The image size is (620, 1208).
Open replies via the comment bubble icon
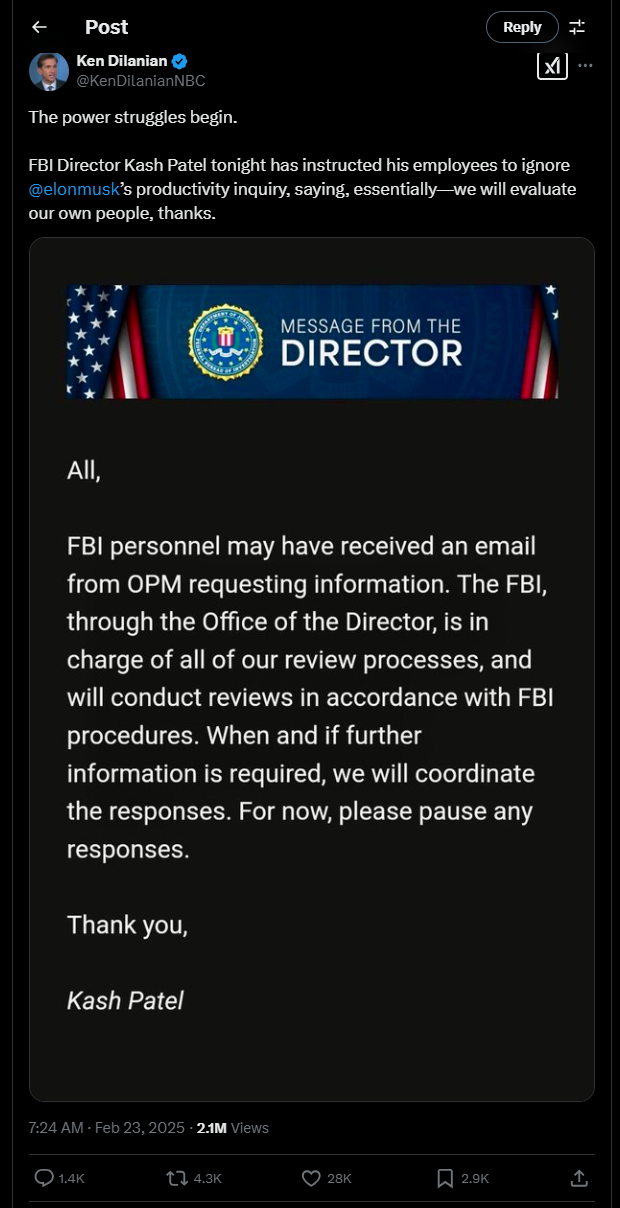coord(44,1178)
